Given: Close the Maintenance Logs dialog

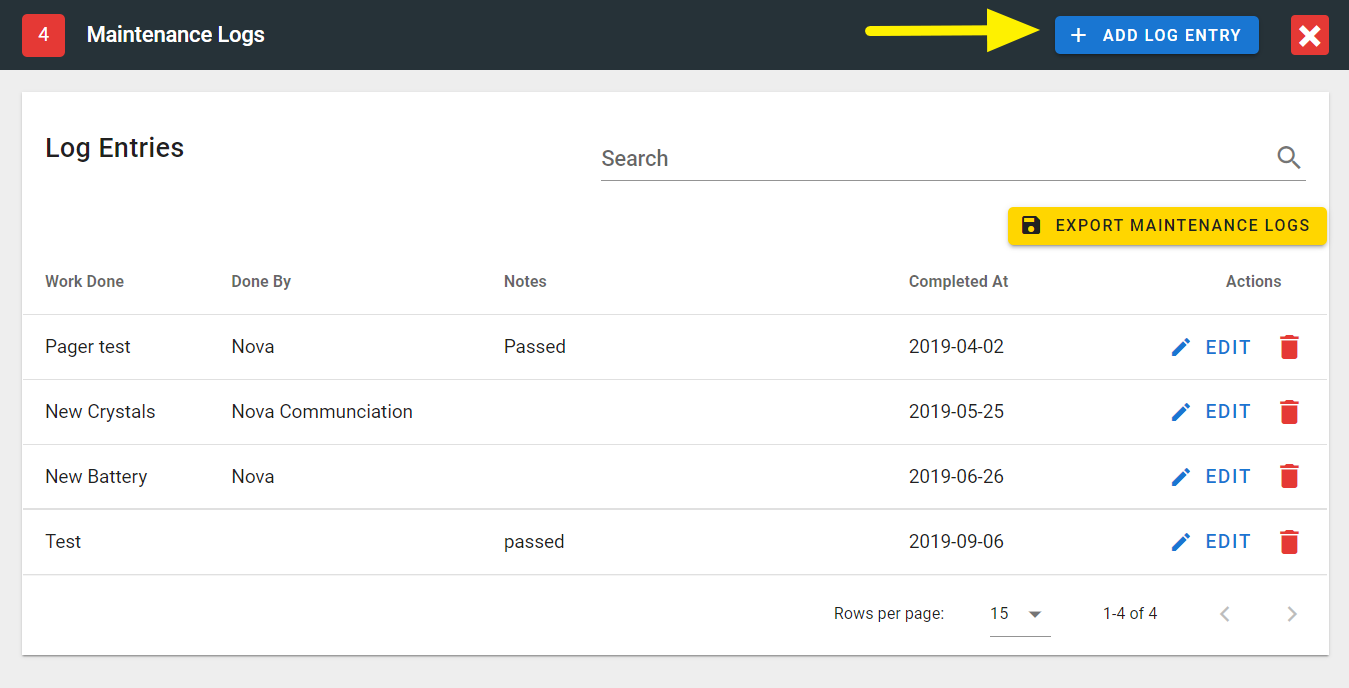Looking at the screenshot, I should tap(1309, 36).
